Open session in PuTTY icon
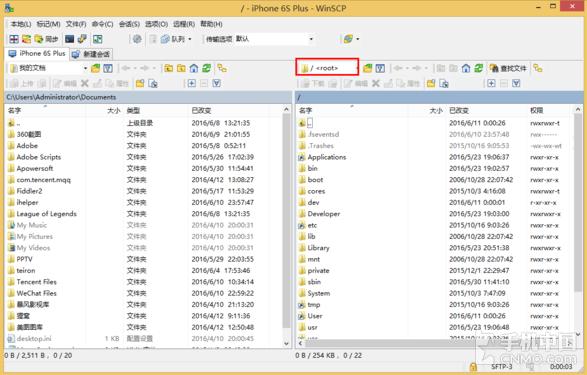This screenshot has width=587, height=375. click(x=82, y=39)
